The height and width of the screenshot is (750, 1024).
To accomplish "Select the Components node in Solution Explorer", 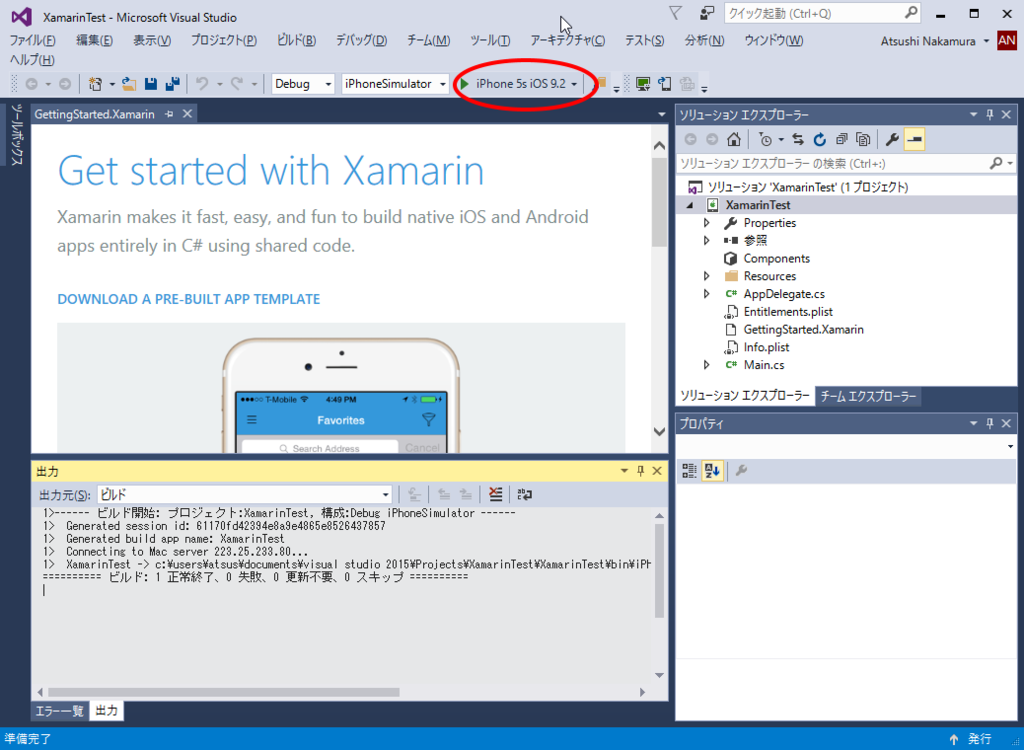I will click(776, 258).
